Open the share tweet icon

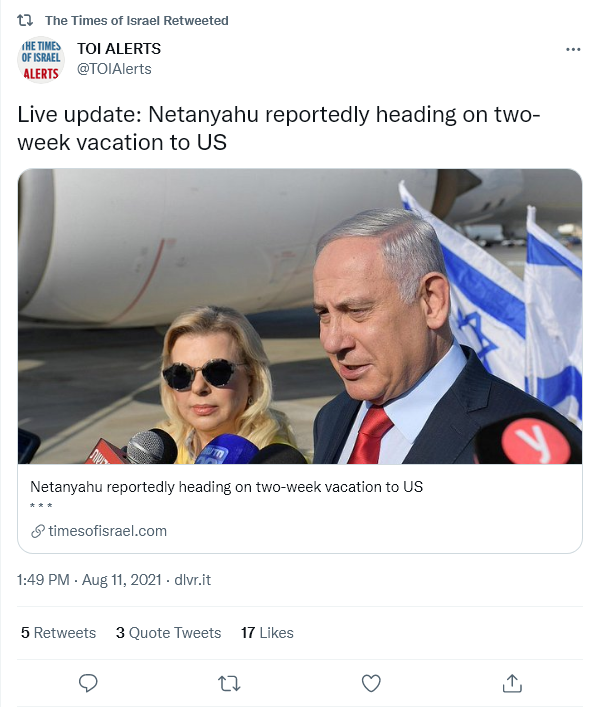pyautogui.click(x=512, y=683)
